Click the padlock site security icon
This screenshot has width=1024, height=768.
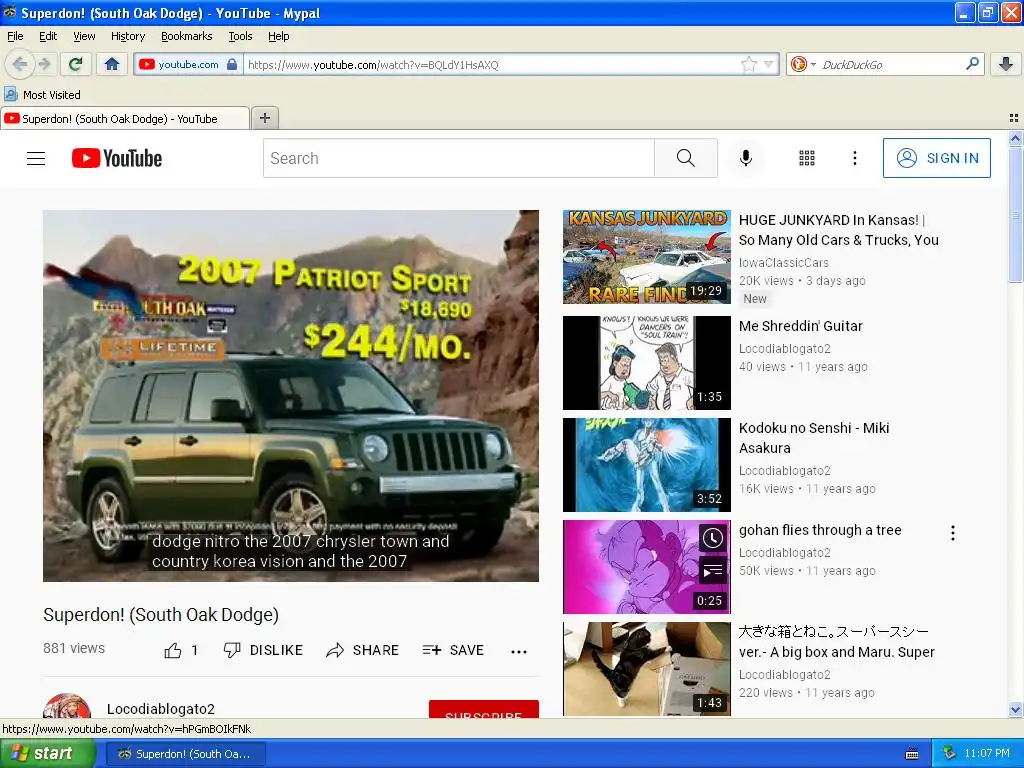click(x=232, y=64)
